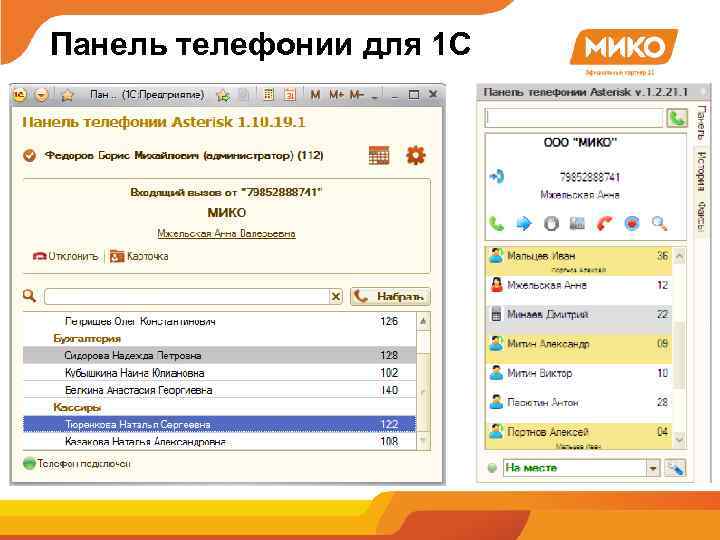The image size is (720, 540).
Task: Select Минаев Дмитрий in the contact list
Action: pyautogui.click(x=579, y=320)
